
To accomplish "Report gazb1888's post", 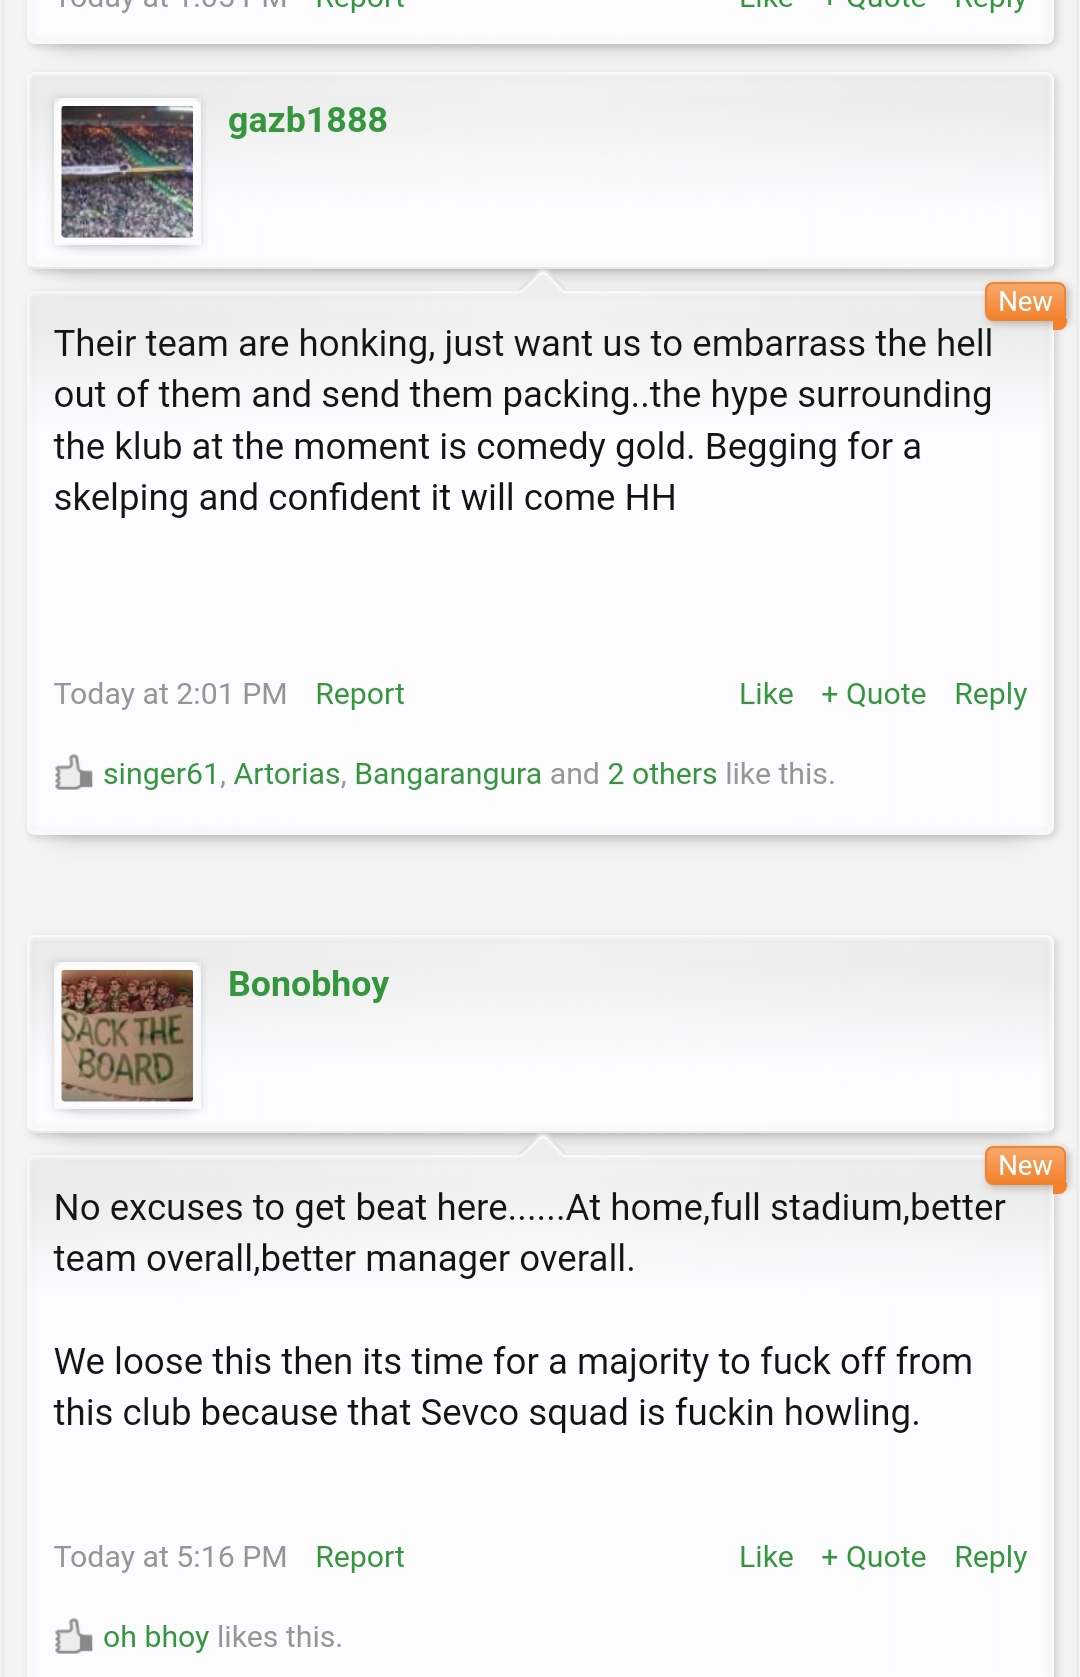I will click(360, 694).
